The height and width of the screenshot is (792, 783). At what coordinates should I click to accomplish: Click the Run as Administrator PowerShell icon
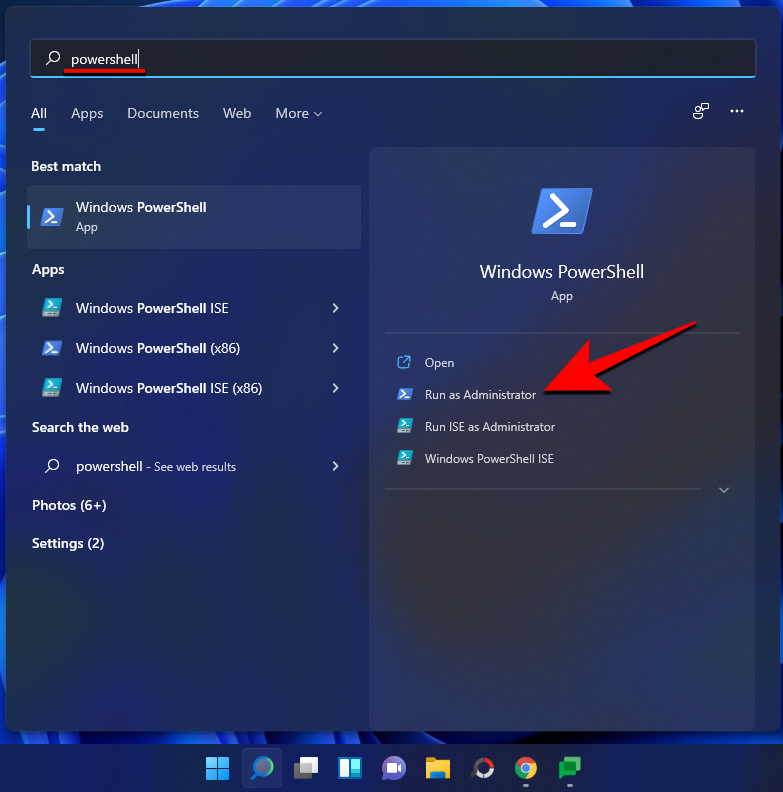[405, 394]
